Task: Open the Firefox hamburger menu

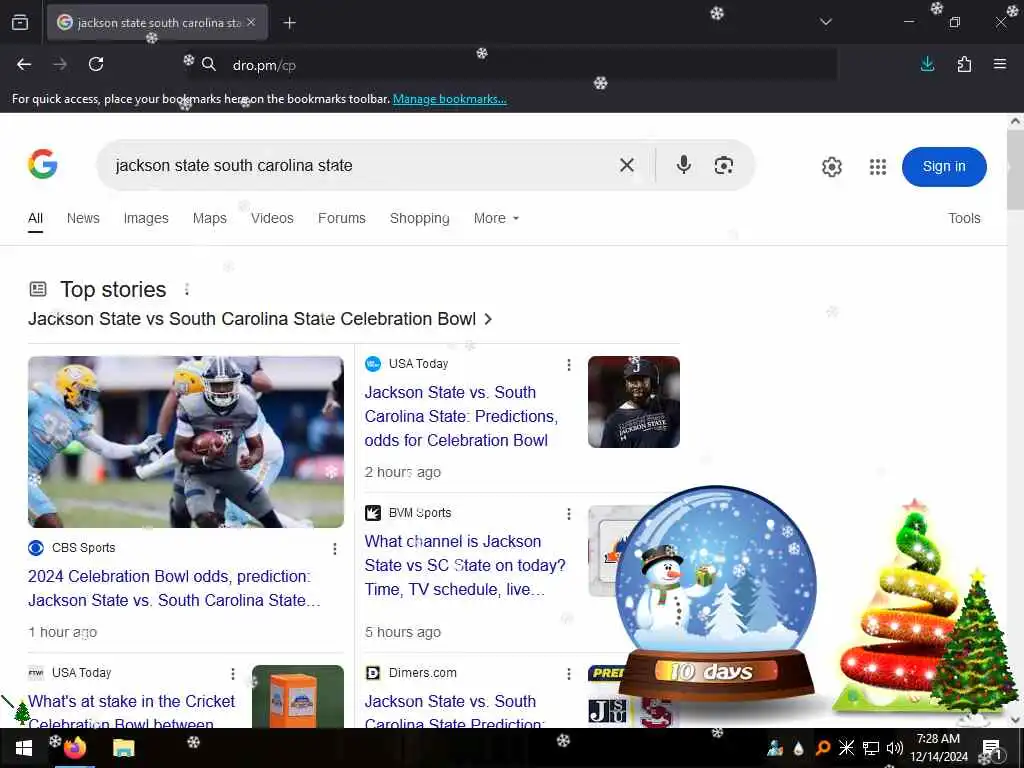Action: [x=1000, y=64]
